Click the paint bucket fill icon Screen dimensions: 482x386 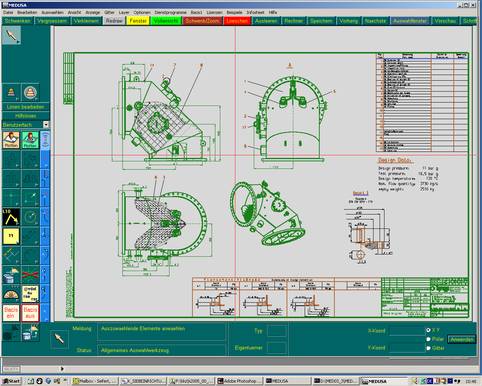11,274
